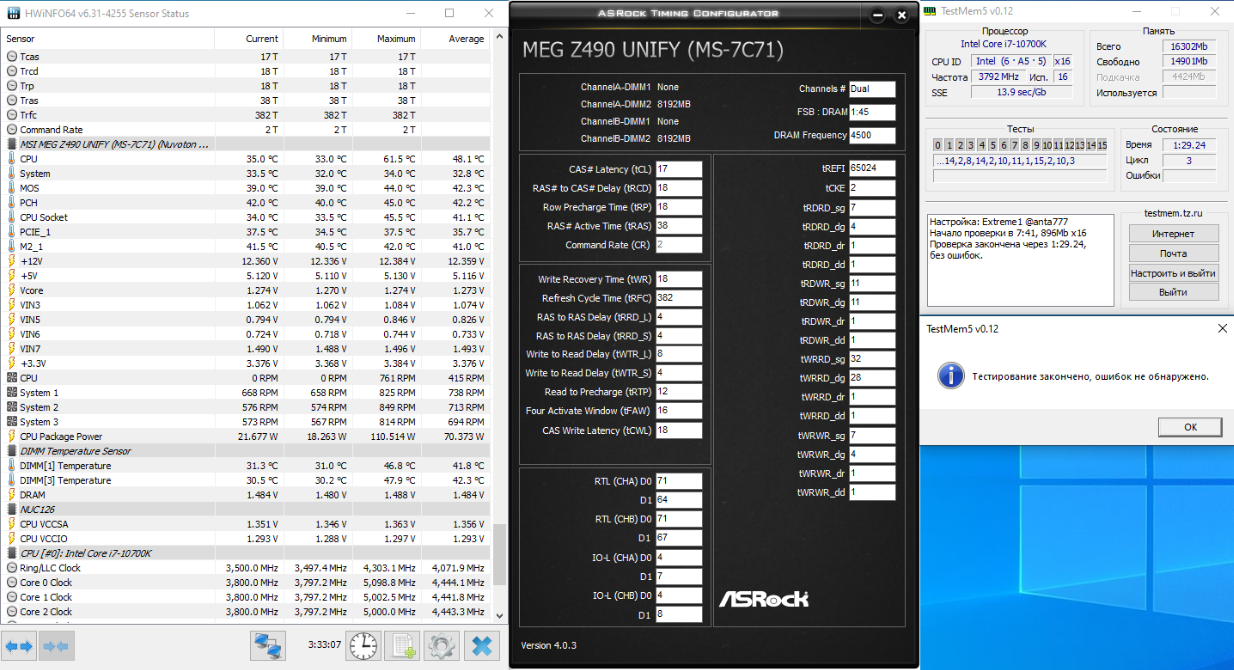The image size is (1234, 670).
Task: Click the Maximum column header
Action: 386,39
